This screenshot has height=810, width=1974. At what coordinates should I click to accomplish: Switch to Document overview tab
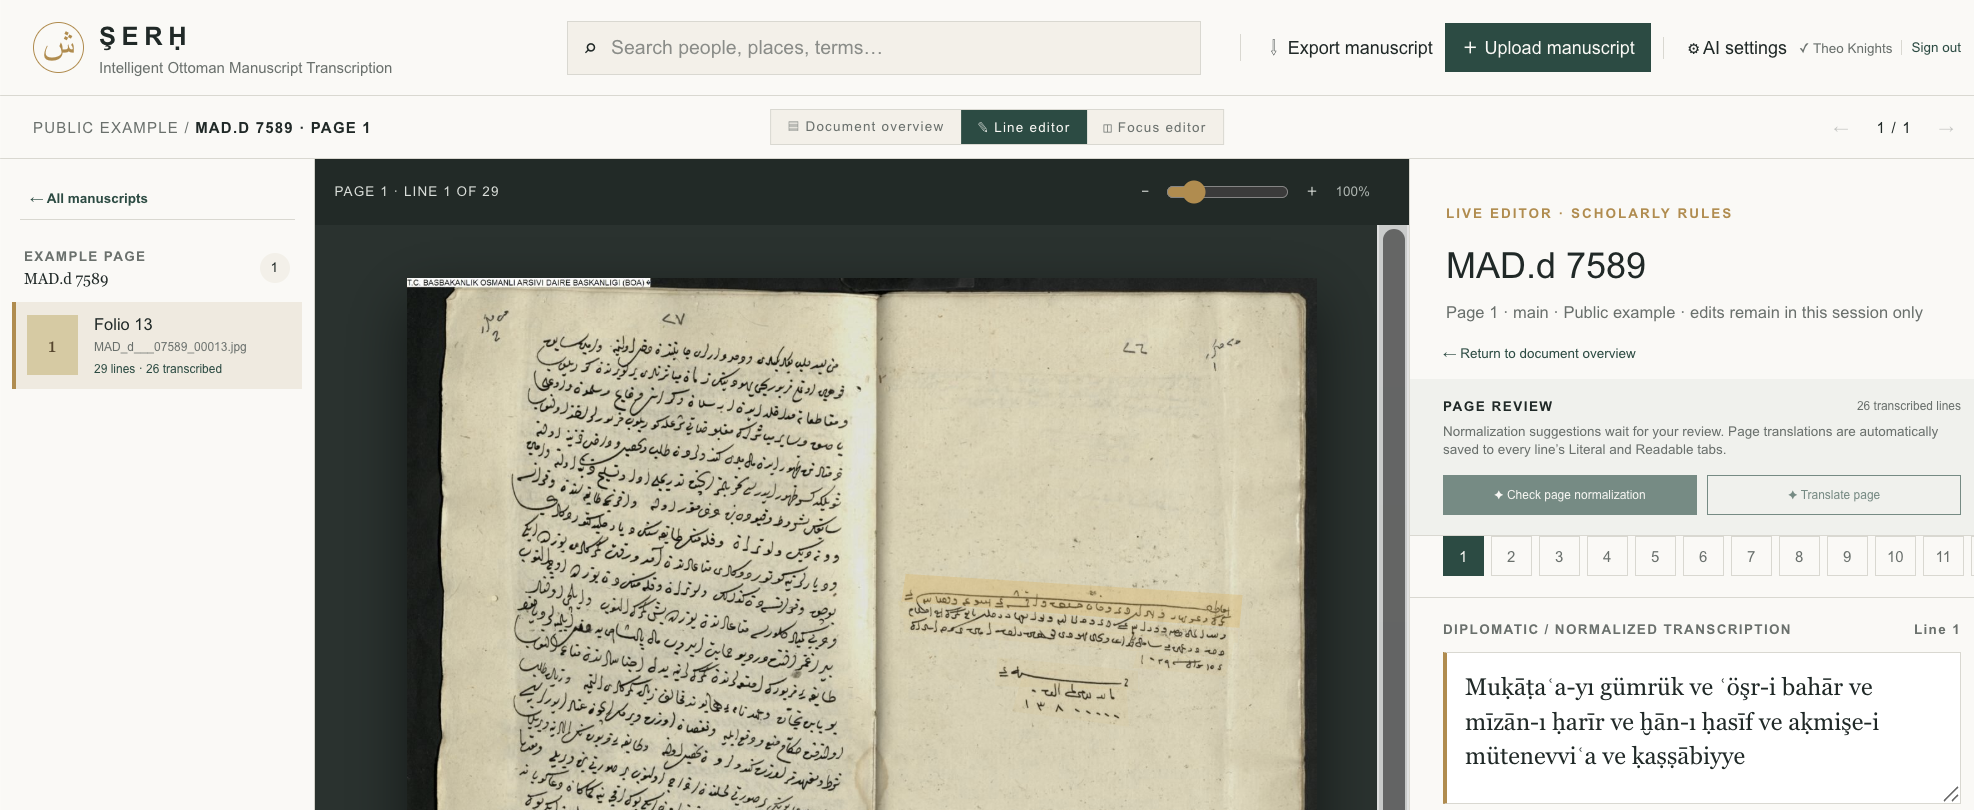(x=866, y=127)
